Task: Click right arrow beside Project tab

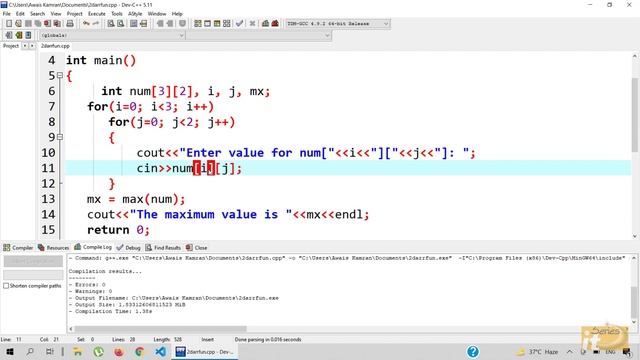Action: (x=32, y=46)
